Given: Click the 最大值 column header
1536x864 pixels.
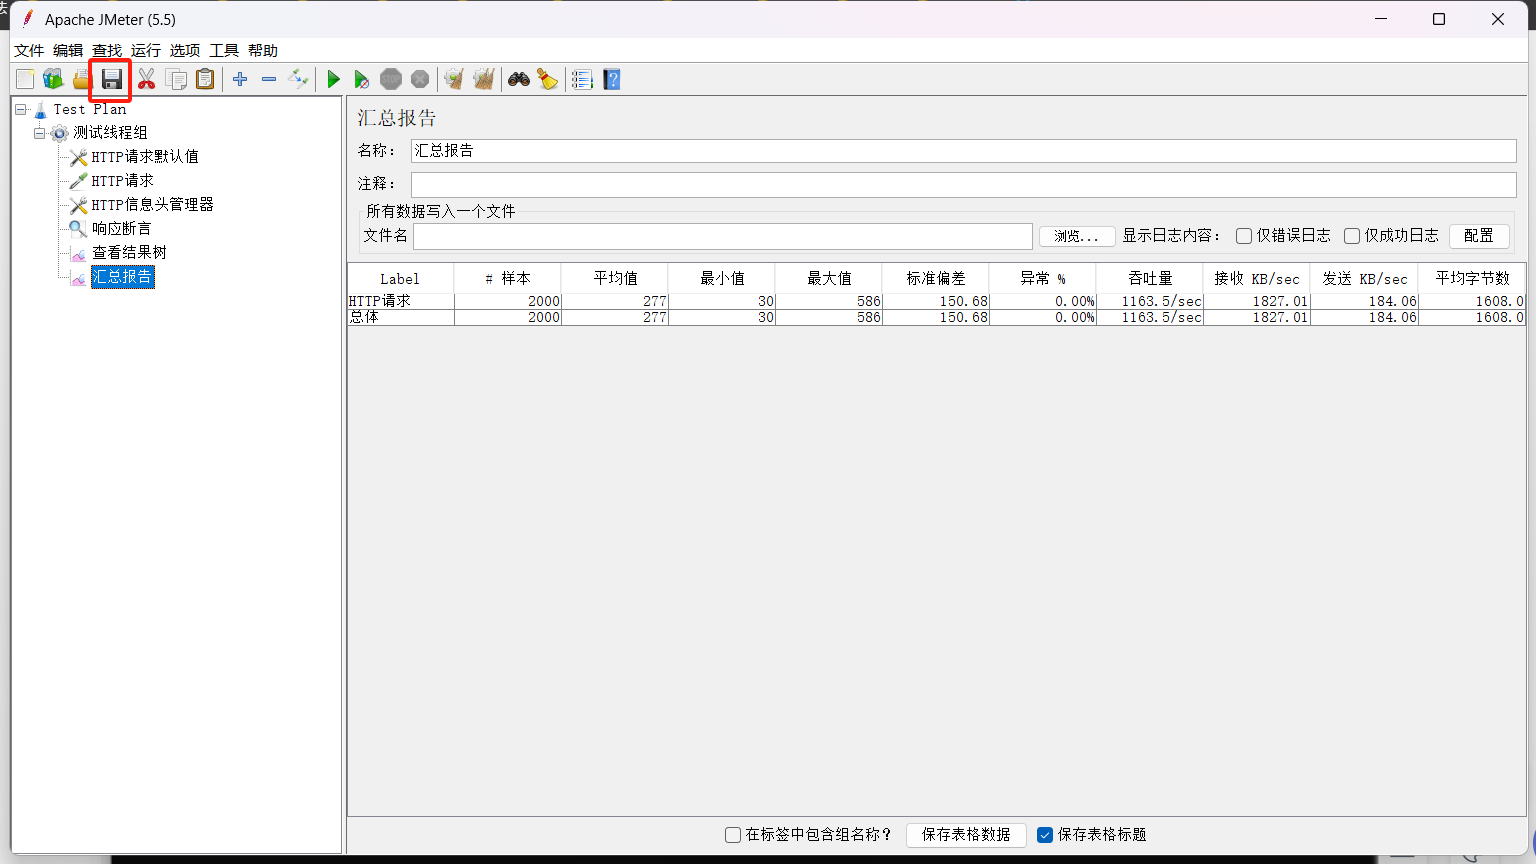Looking at the screenshot, I should (829, 279).
